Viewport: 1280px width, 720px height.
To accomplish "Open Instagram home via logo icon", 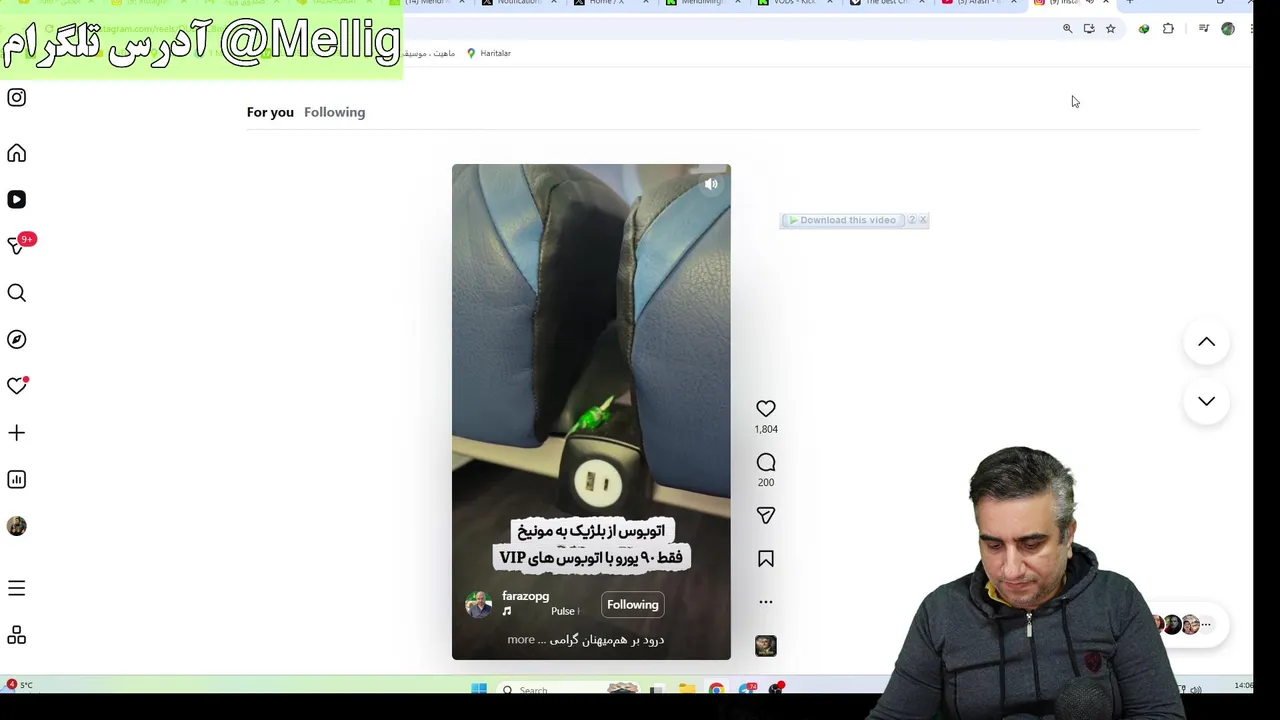I will [17, 97].
